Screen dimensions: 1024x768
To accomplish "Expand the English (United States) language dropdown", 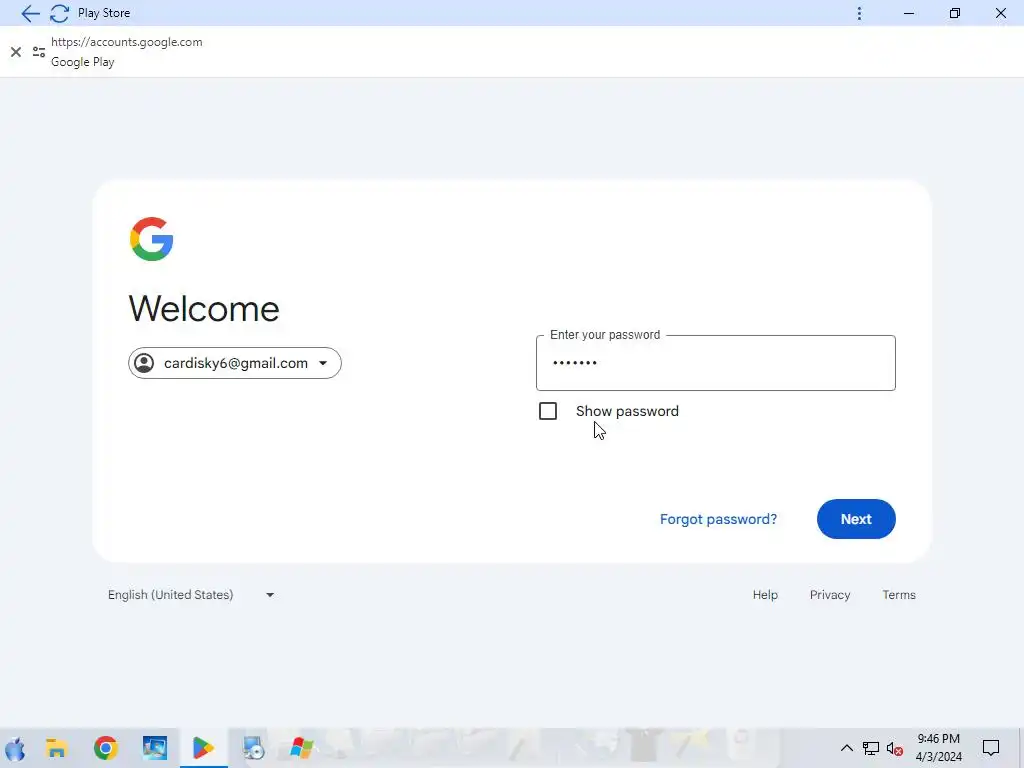I will (191, 595).
